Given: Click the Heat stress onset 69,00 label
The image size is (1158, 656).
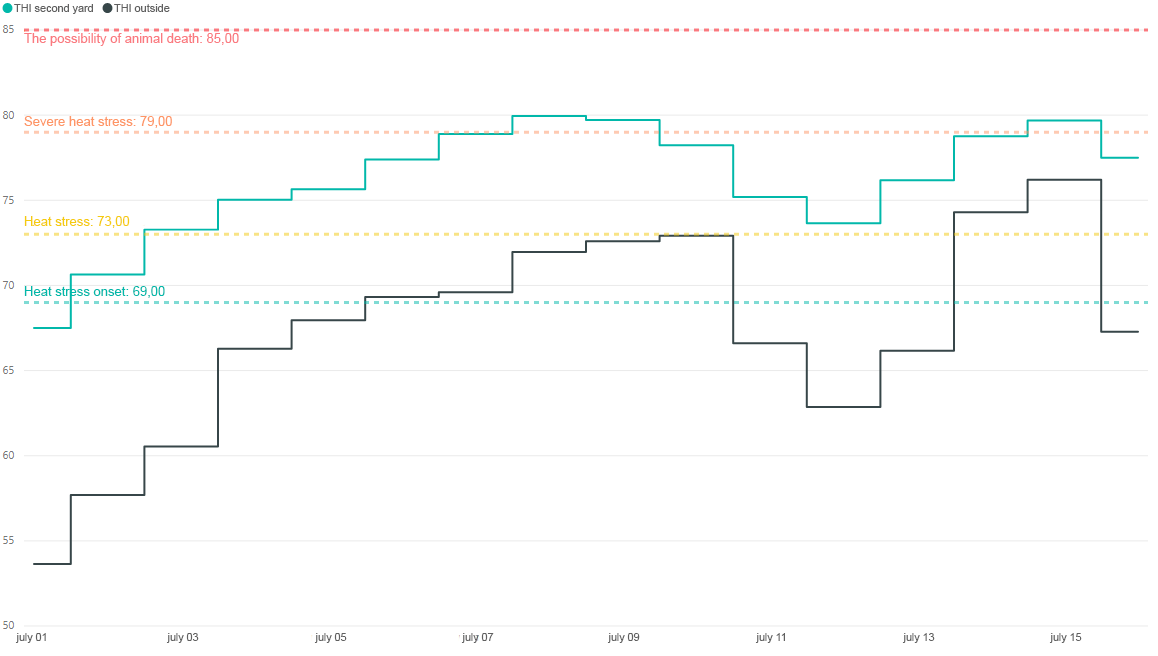Looking at the screenshot, I should coord(95,292).
